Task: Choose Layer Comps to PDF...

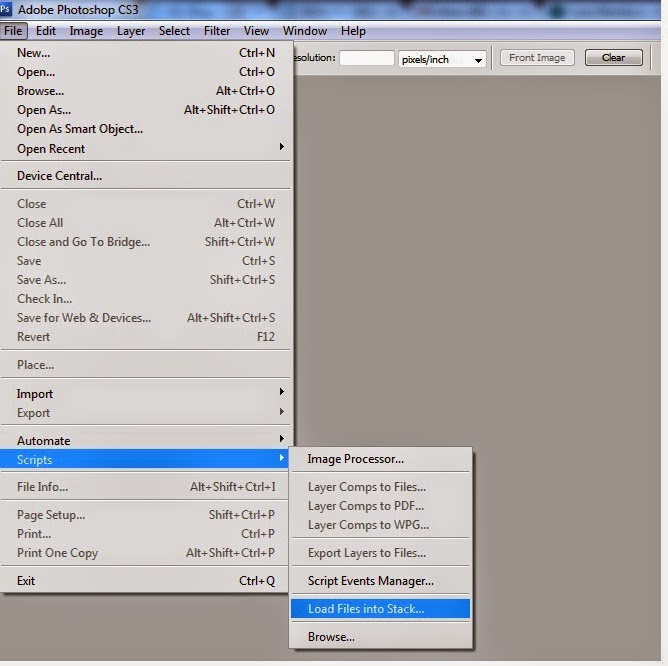Action: tap(380, 506)
